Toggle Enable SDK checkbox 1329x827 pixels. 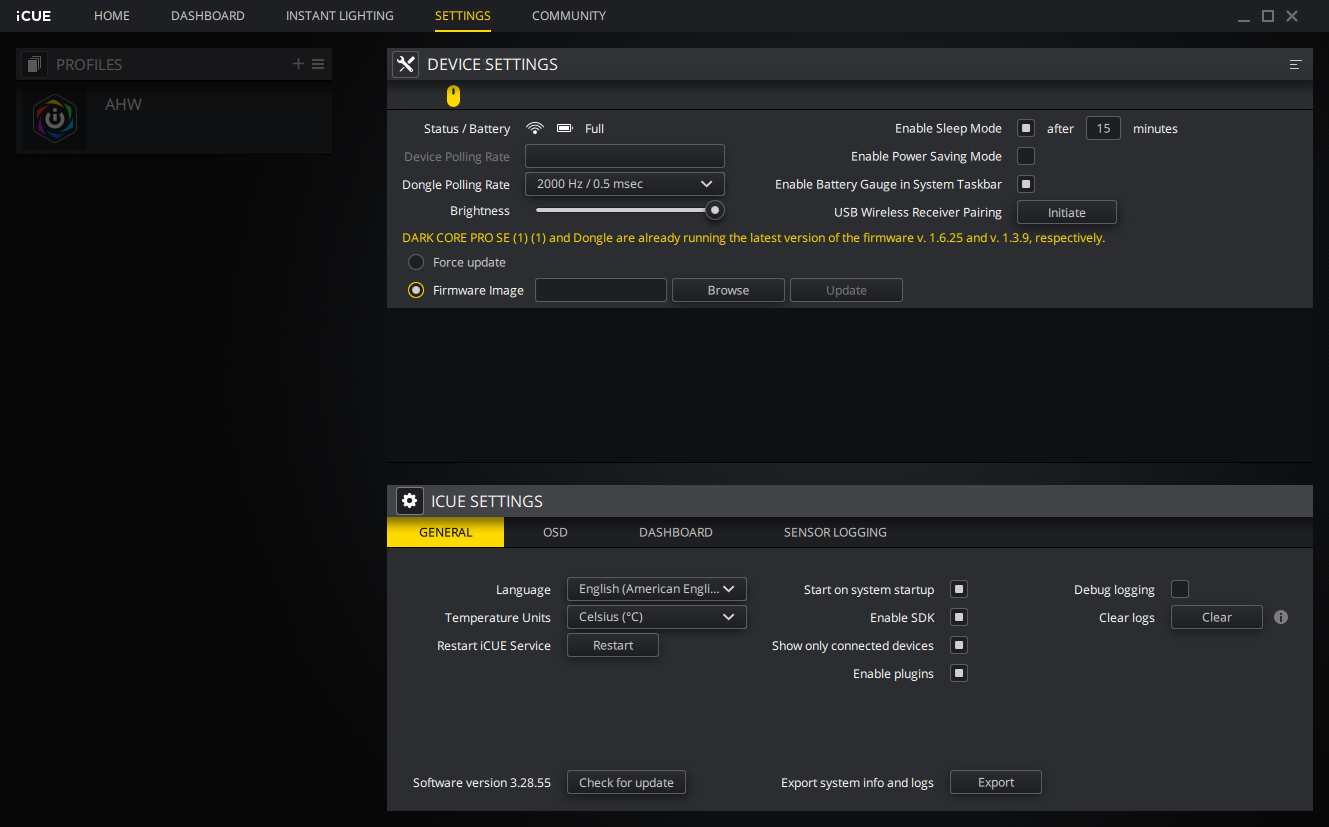click(x=959, y=617)
